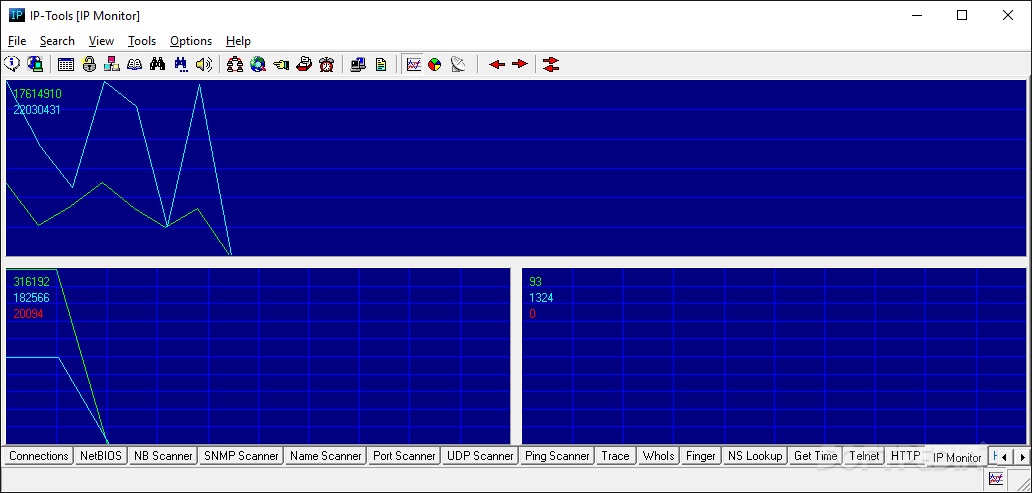Switch to the Telnet tab
This screenshot has width=1032, height=493.
click(x=864, y=456)
